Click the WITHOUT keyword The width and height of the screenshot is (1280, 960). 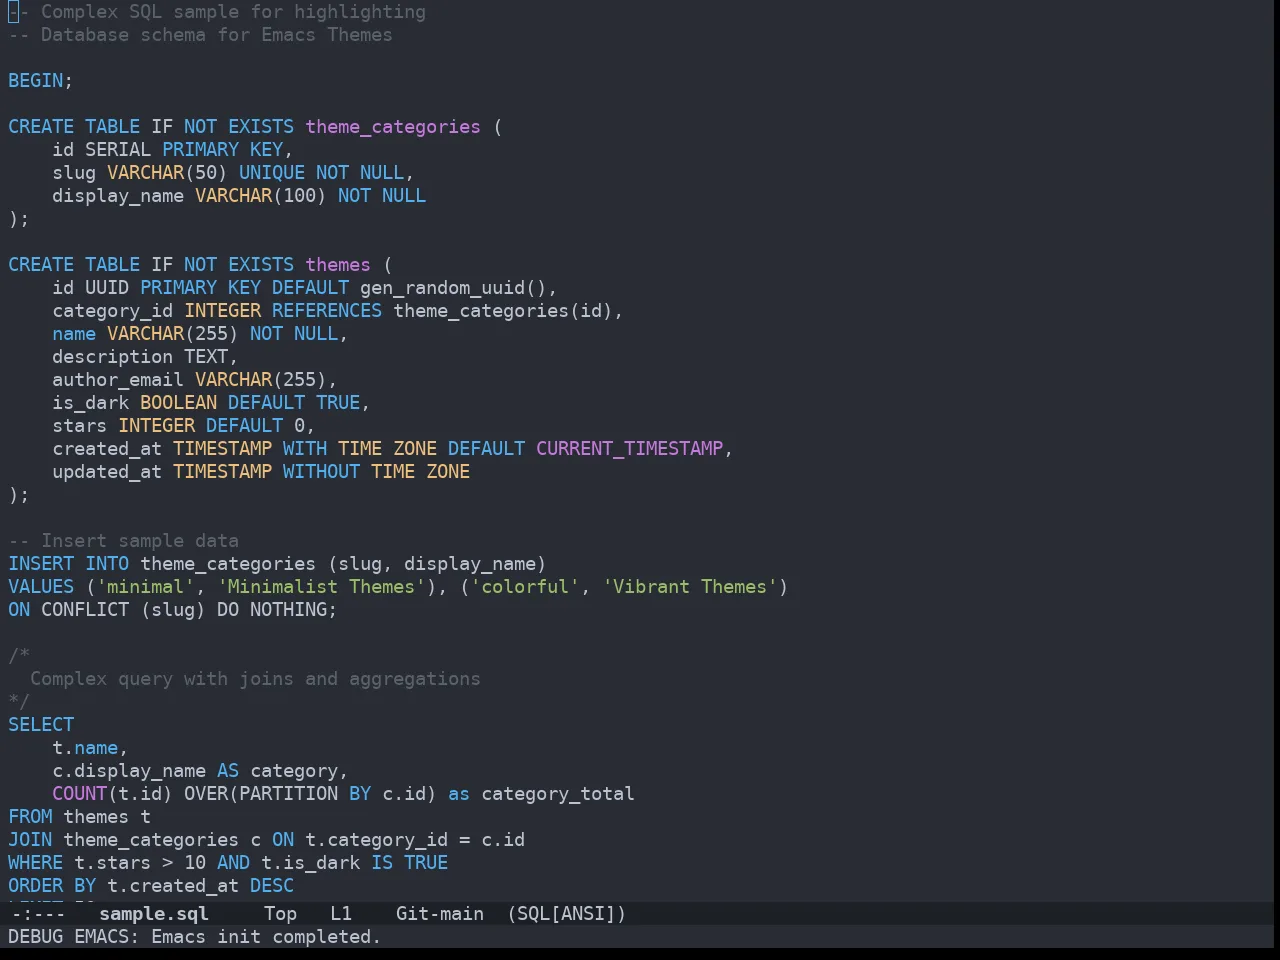coord(321,472)
